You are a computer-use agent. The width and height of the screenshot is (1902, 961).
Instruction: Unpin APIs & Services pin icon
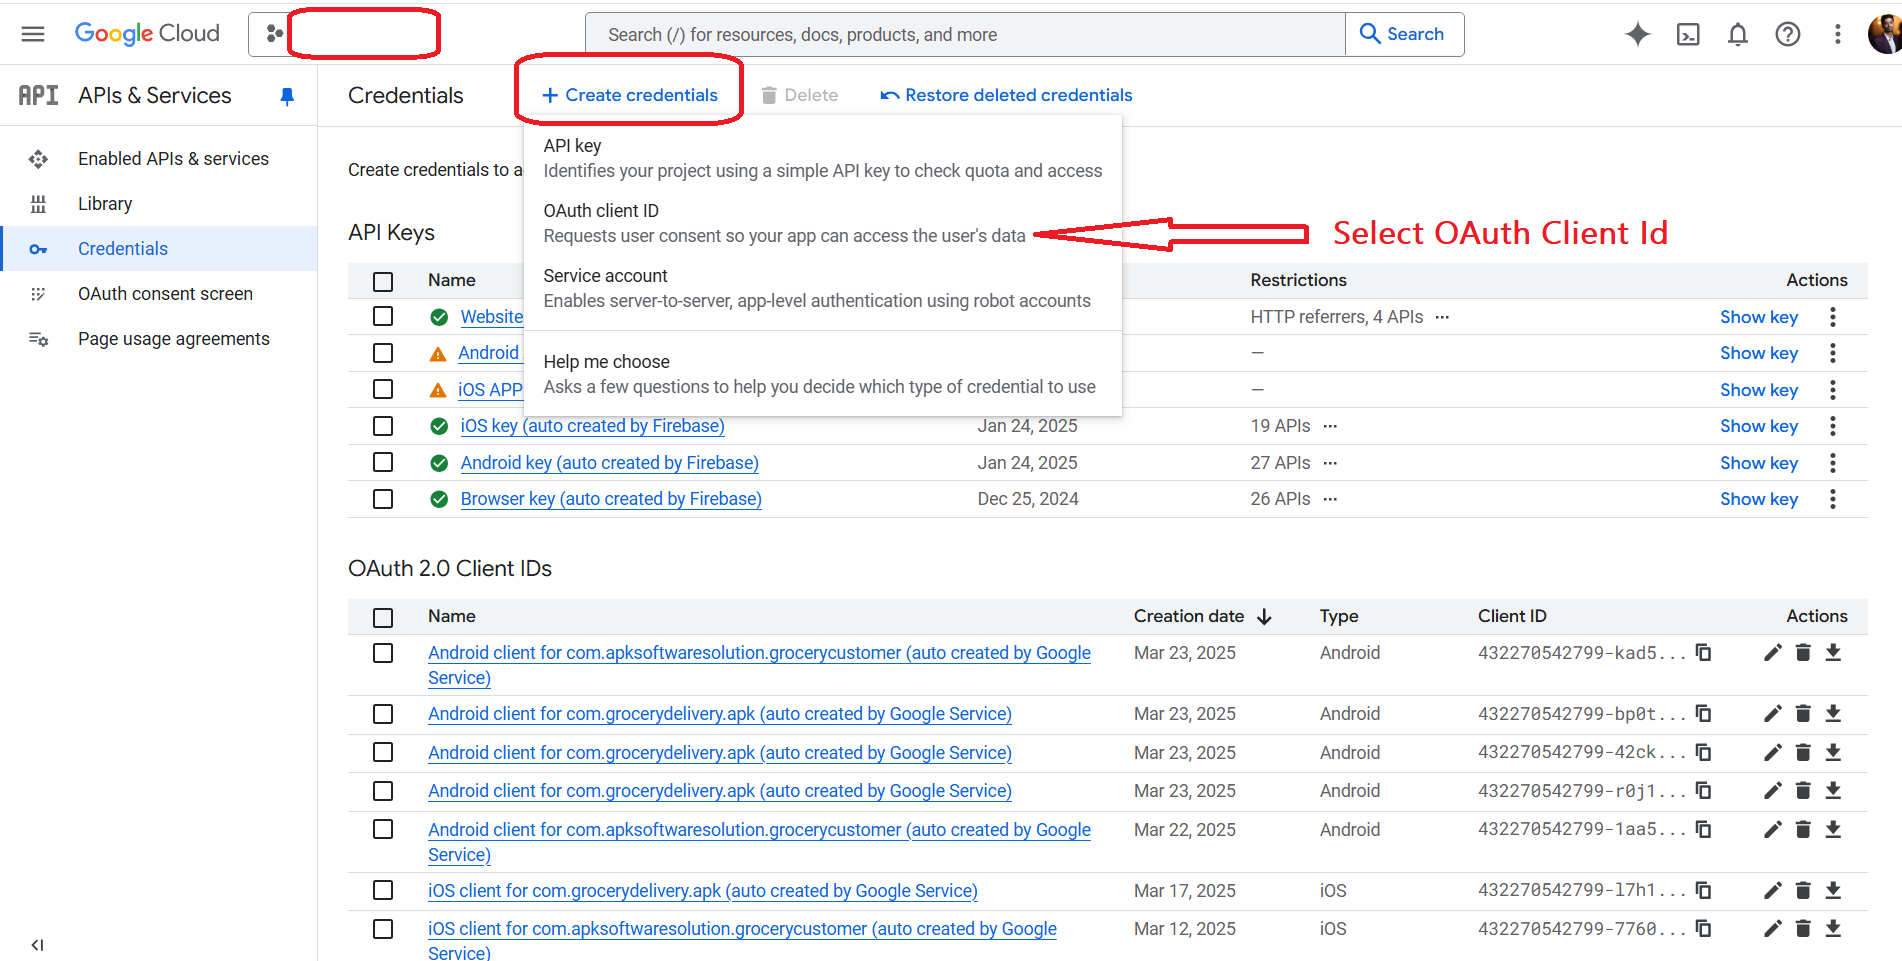(287, 96)
